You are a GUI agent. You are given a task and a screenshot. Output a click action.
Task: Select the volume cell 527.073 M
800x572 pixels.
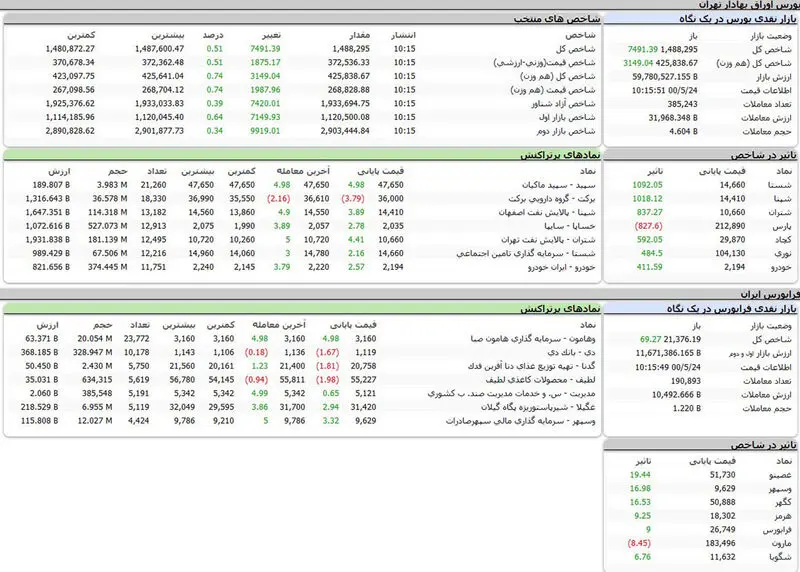[107, 226]
